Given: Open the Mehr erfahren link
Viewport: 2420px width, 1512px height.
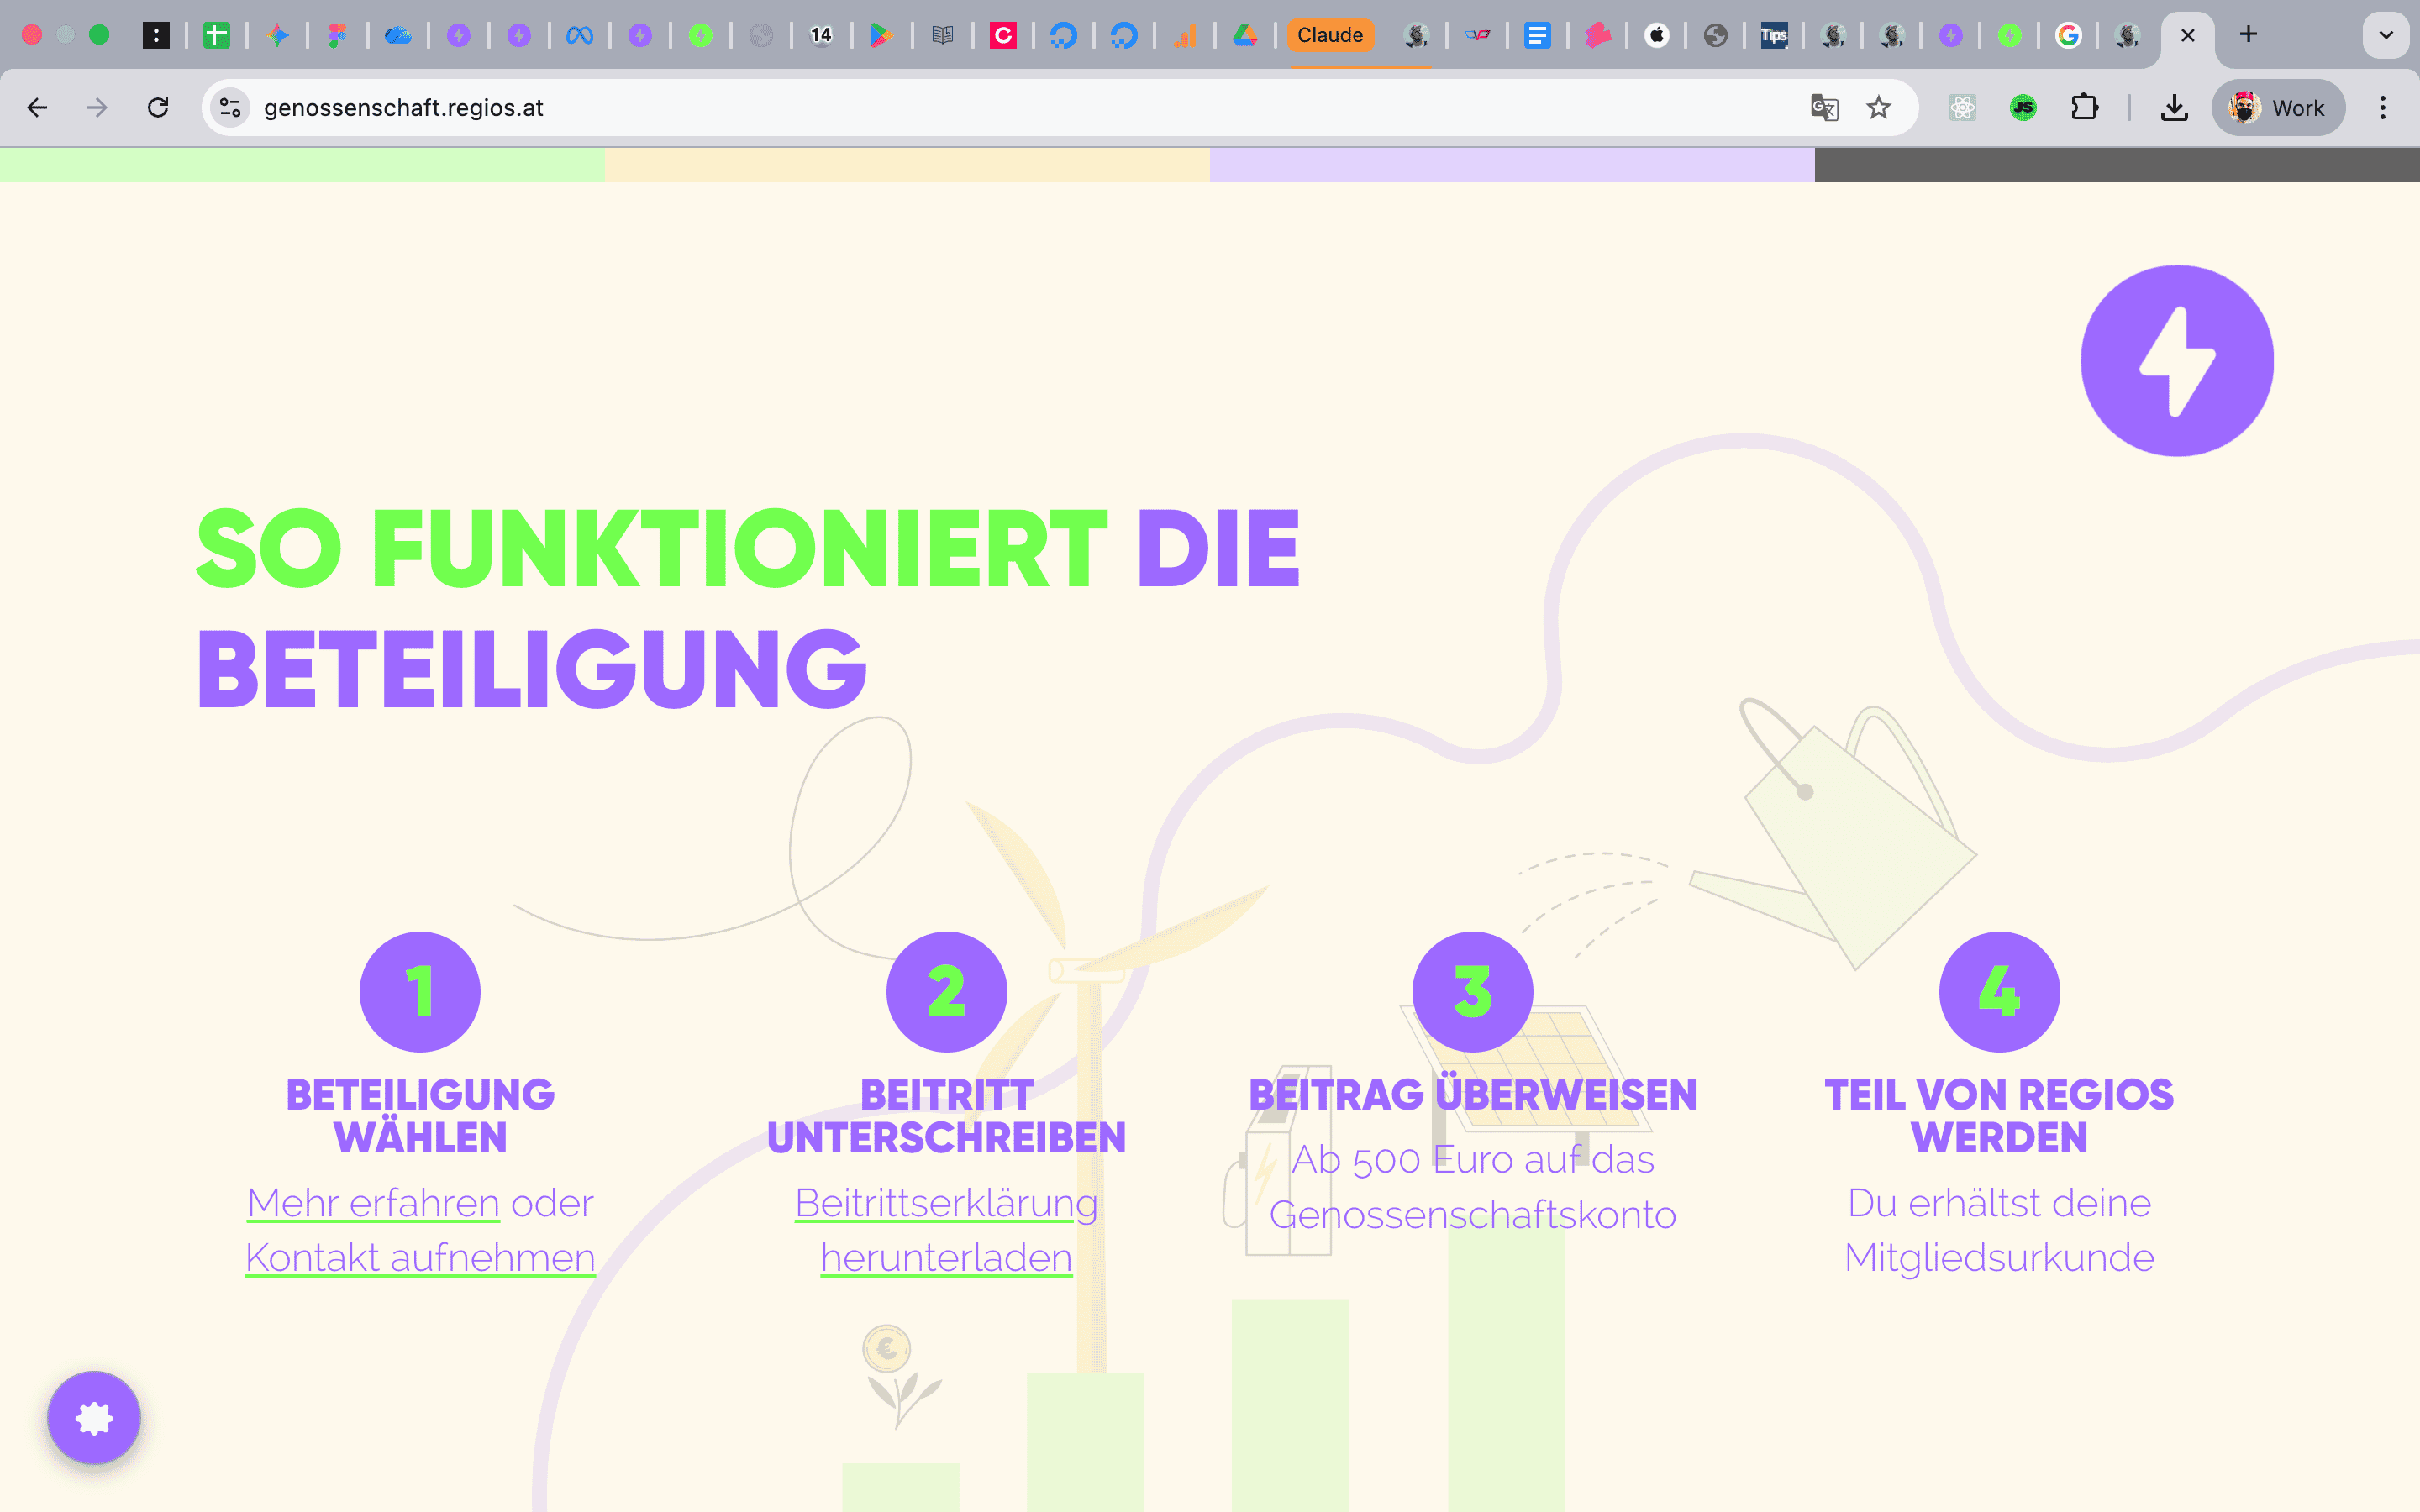Looking at the screenshot, I should pos(373,1203).
